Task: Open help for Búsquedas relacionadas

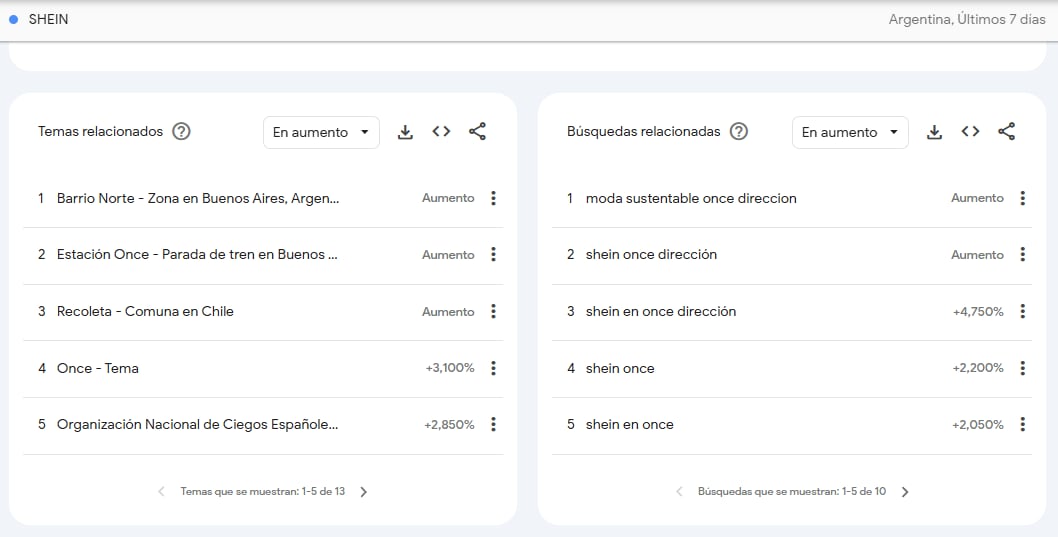Action: click(x=739, y=132)
